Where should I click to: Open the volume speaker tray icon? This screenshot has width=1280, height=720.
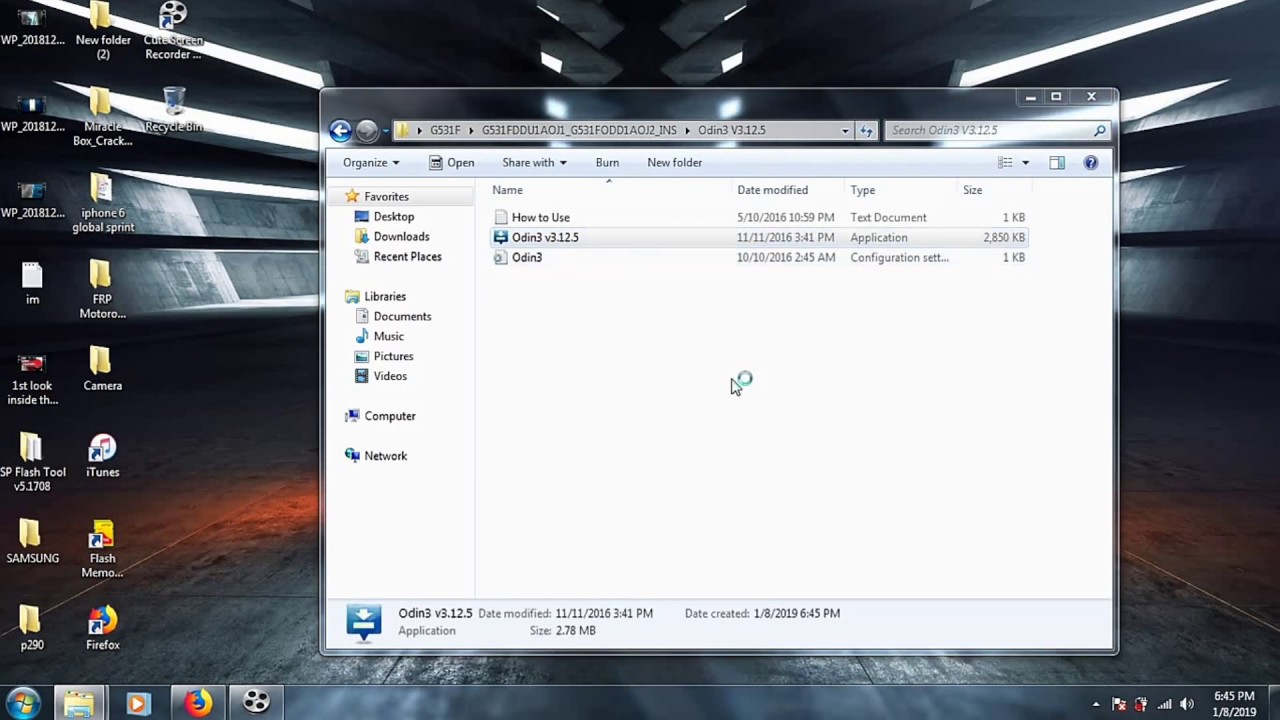coord(1187,705)
